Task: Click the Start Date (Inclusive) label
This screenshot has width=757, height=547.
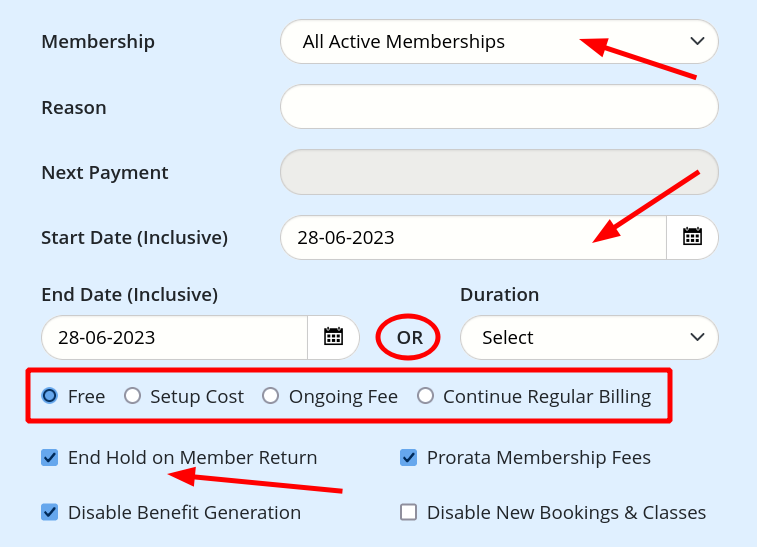Action: (134, 237)
